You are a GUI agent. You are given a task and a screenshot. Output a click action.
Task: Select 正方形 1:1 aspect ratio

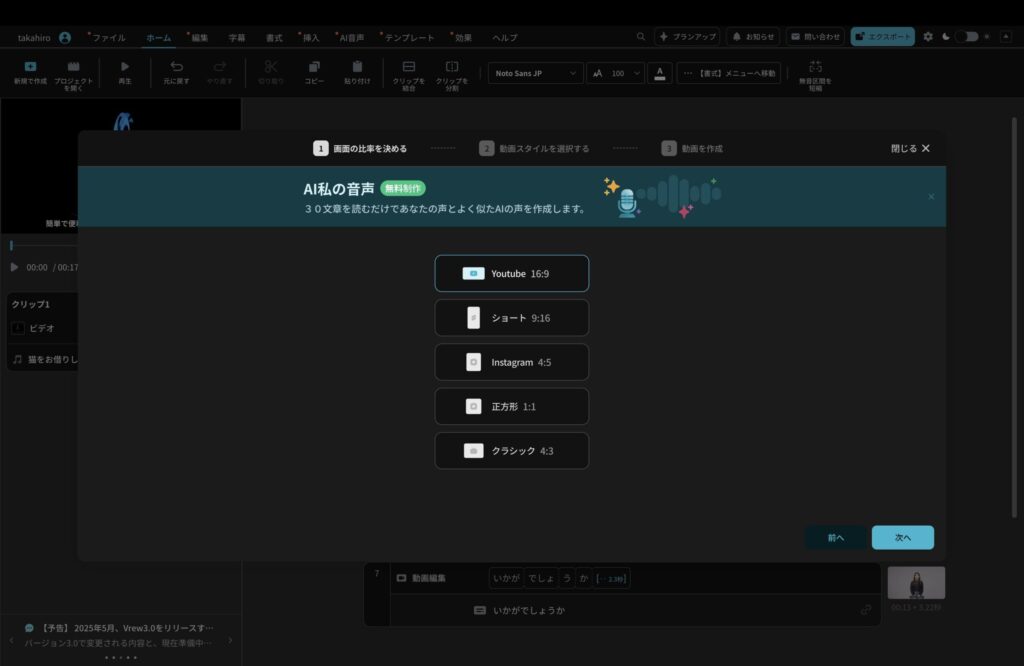(x=511, y=407)
